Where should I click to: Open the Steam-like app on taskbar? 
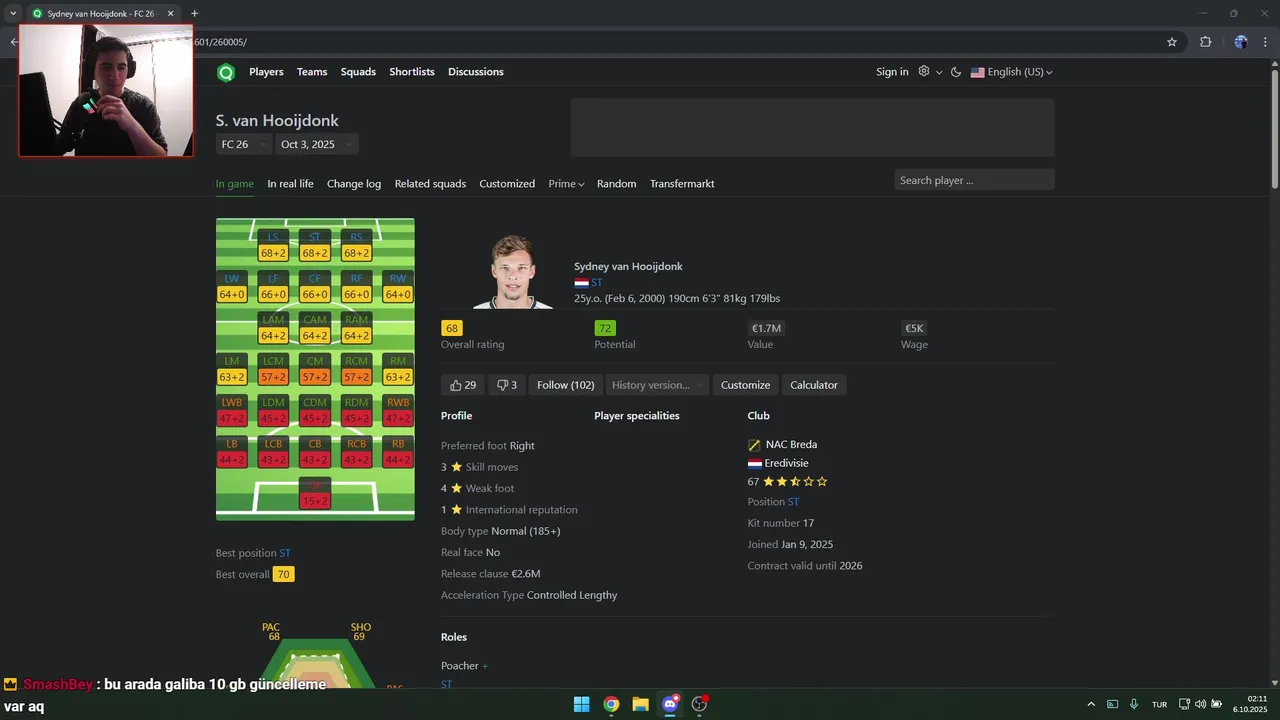700,704
